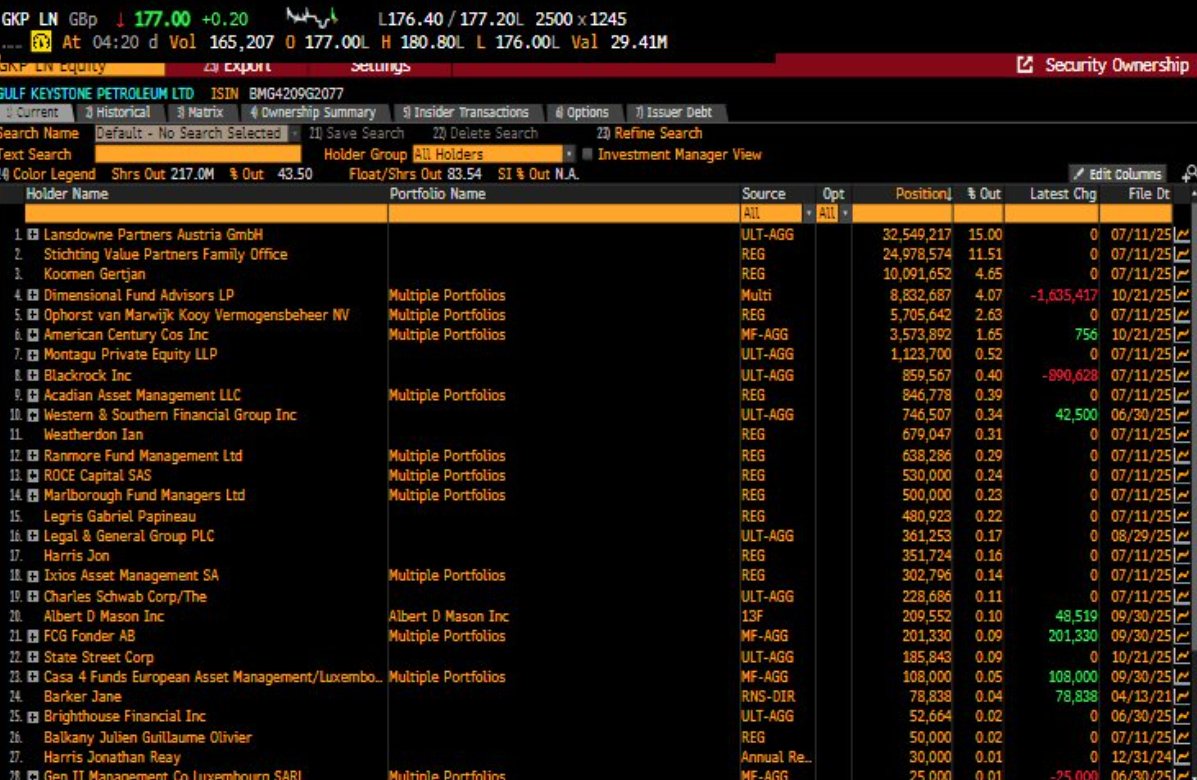The height and width of the screenshot is (780, 1197).
Task: Click Save Search
Action: click(x=357, y=133)
